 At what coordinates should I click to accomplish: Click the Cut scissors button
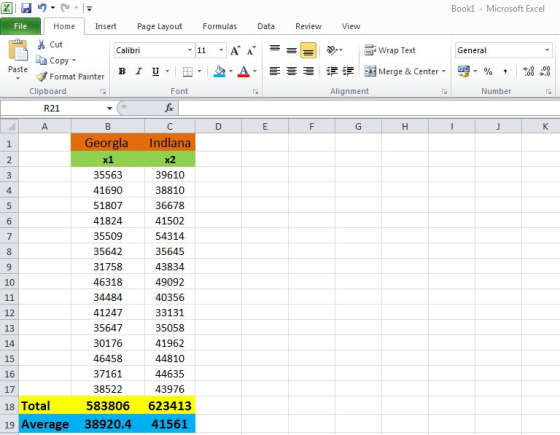coord(50,45)
